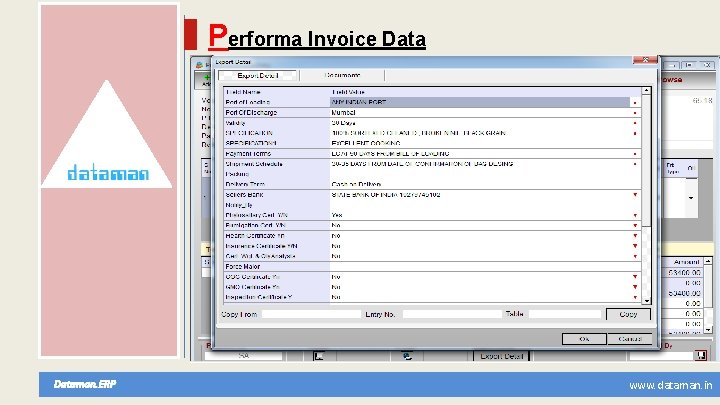Click scroll-up arrow of export detail grid
Image resolution: width=720 pixels, height=405 pixels.
pos(646,91)
